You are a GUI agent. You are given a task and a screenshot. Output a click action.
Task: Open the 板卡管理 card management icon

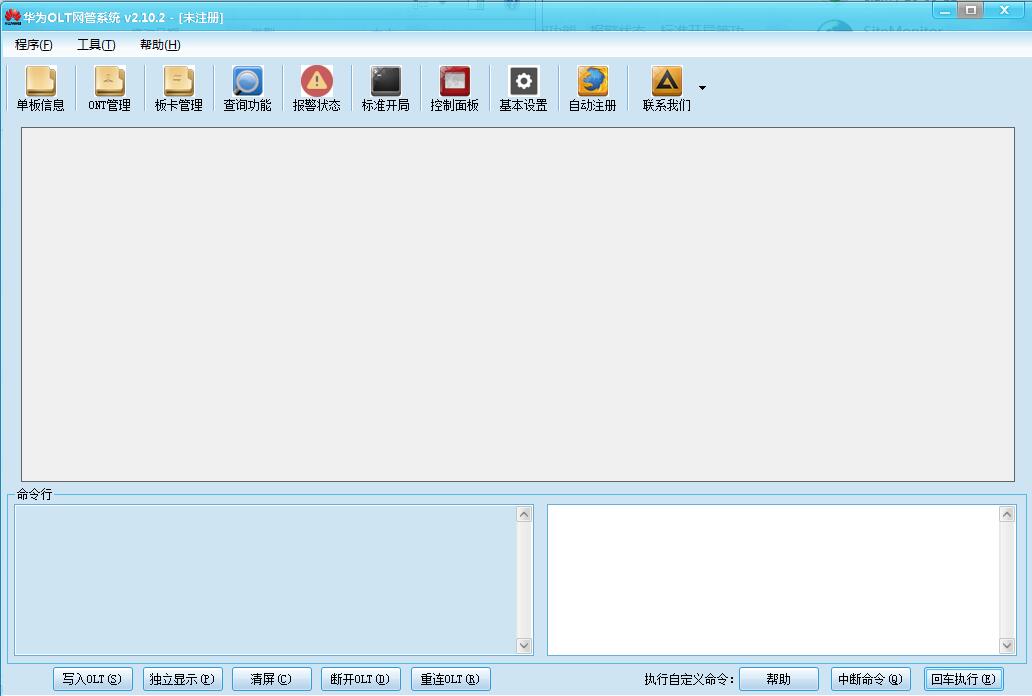coord(179,88)
